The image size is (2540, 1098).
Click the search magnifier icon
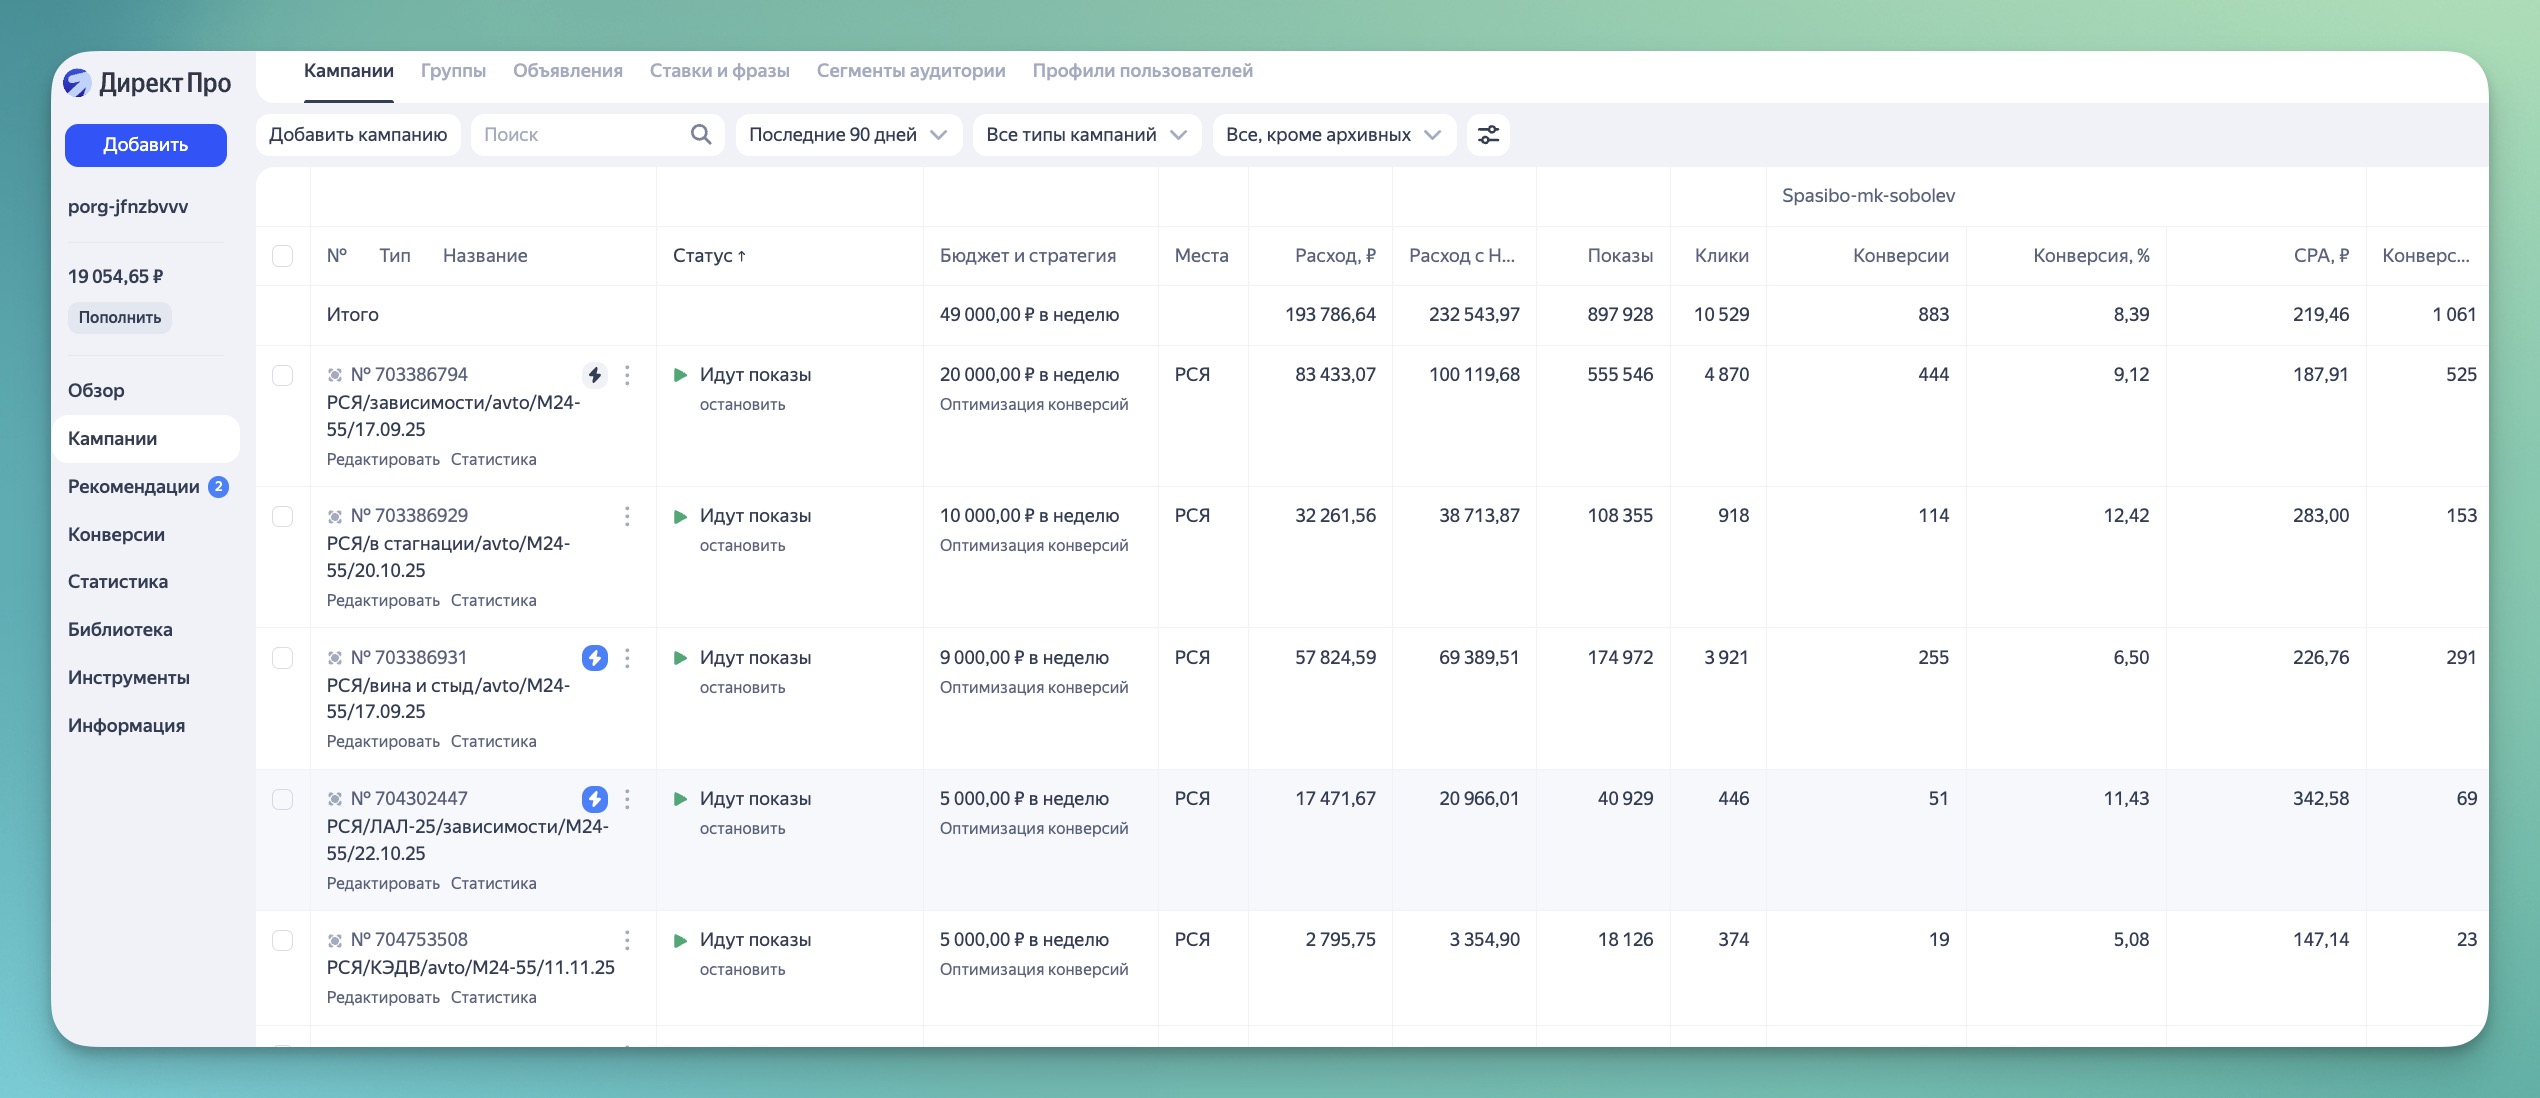pos(701,135)
